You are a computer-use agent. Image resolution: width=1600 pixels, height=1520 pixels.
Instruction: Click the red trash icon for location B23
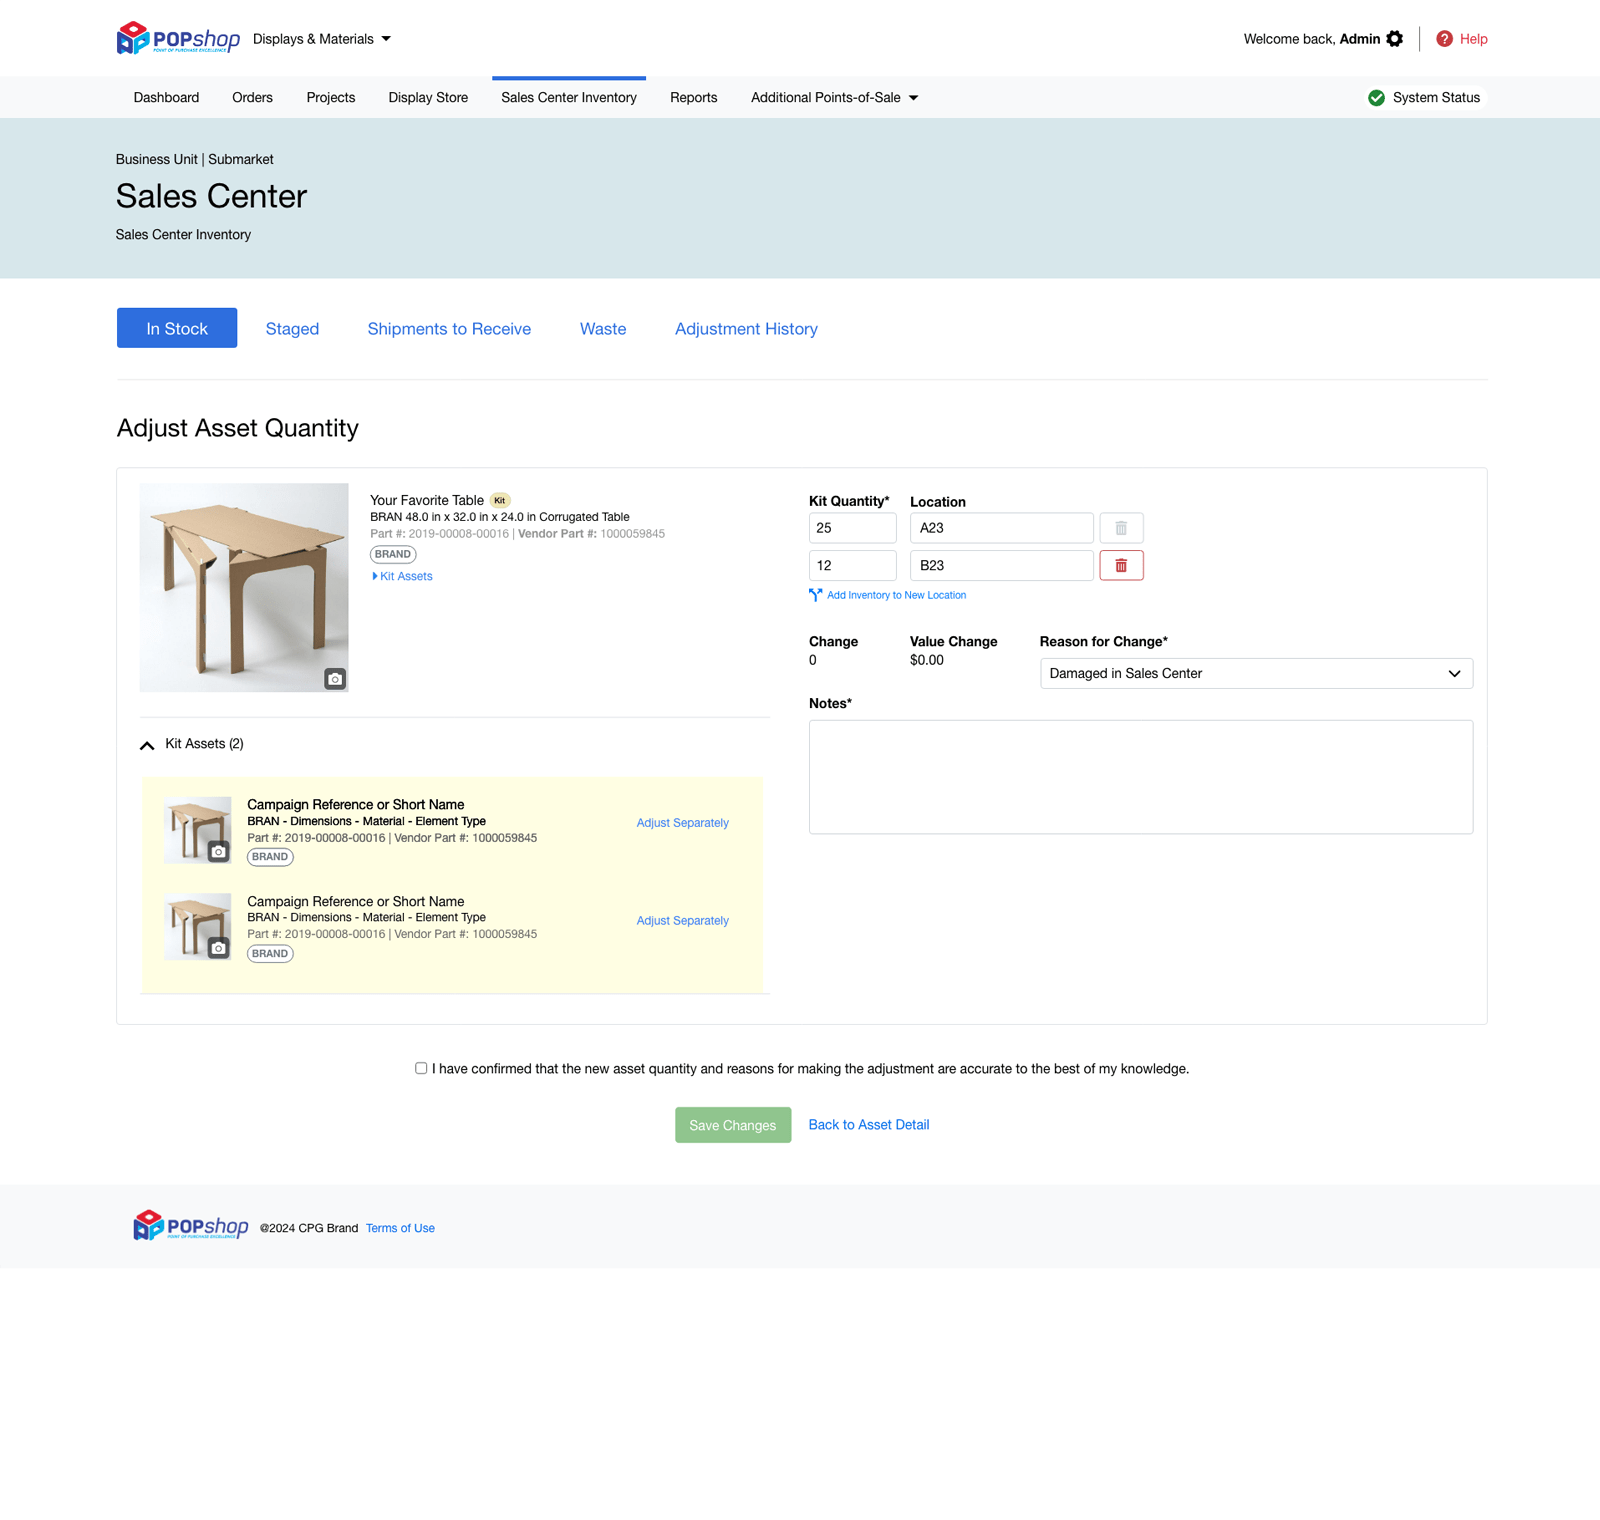tap(1121, 566)
